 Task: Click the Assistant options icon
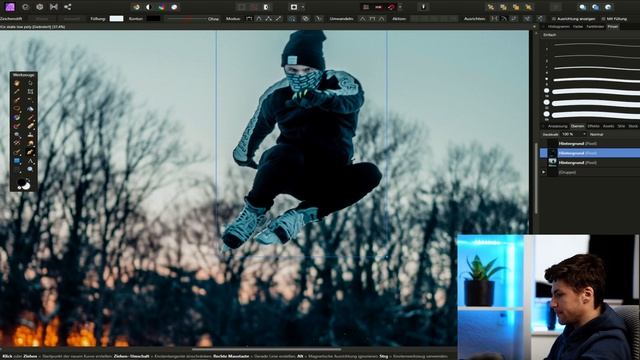[423, 7]
